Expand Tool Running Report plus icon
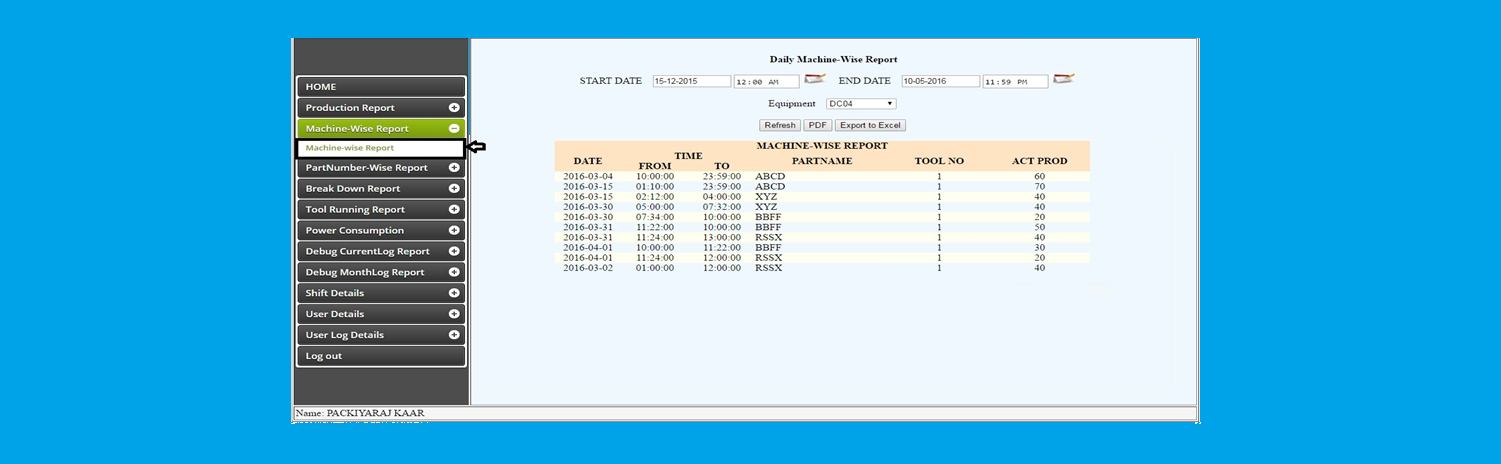The height and width of the screenshot is (464, 1501). 454,209
